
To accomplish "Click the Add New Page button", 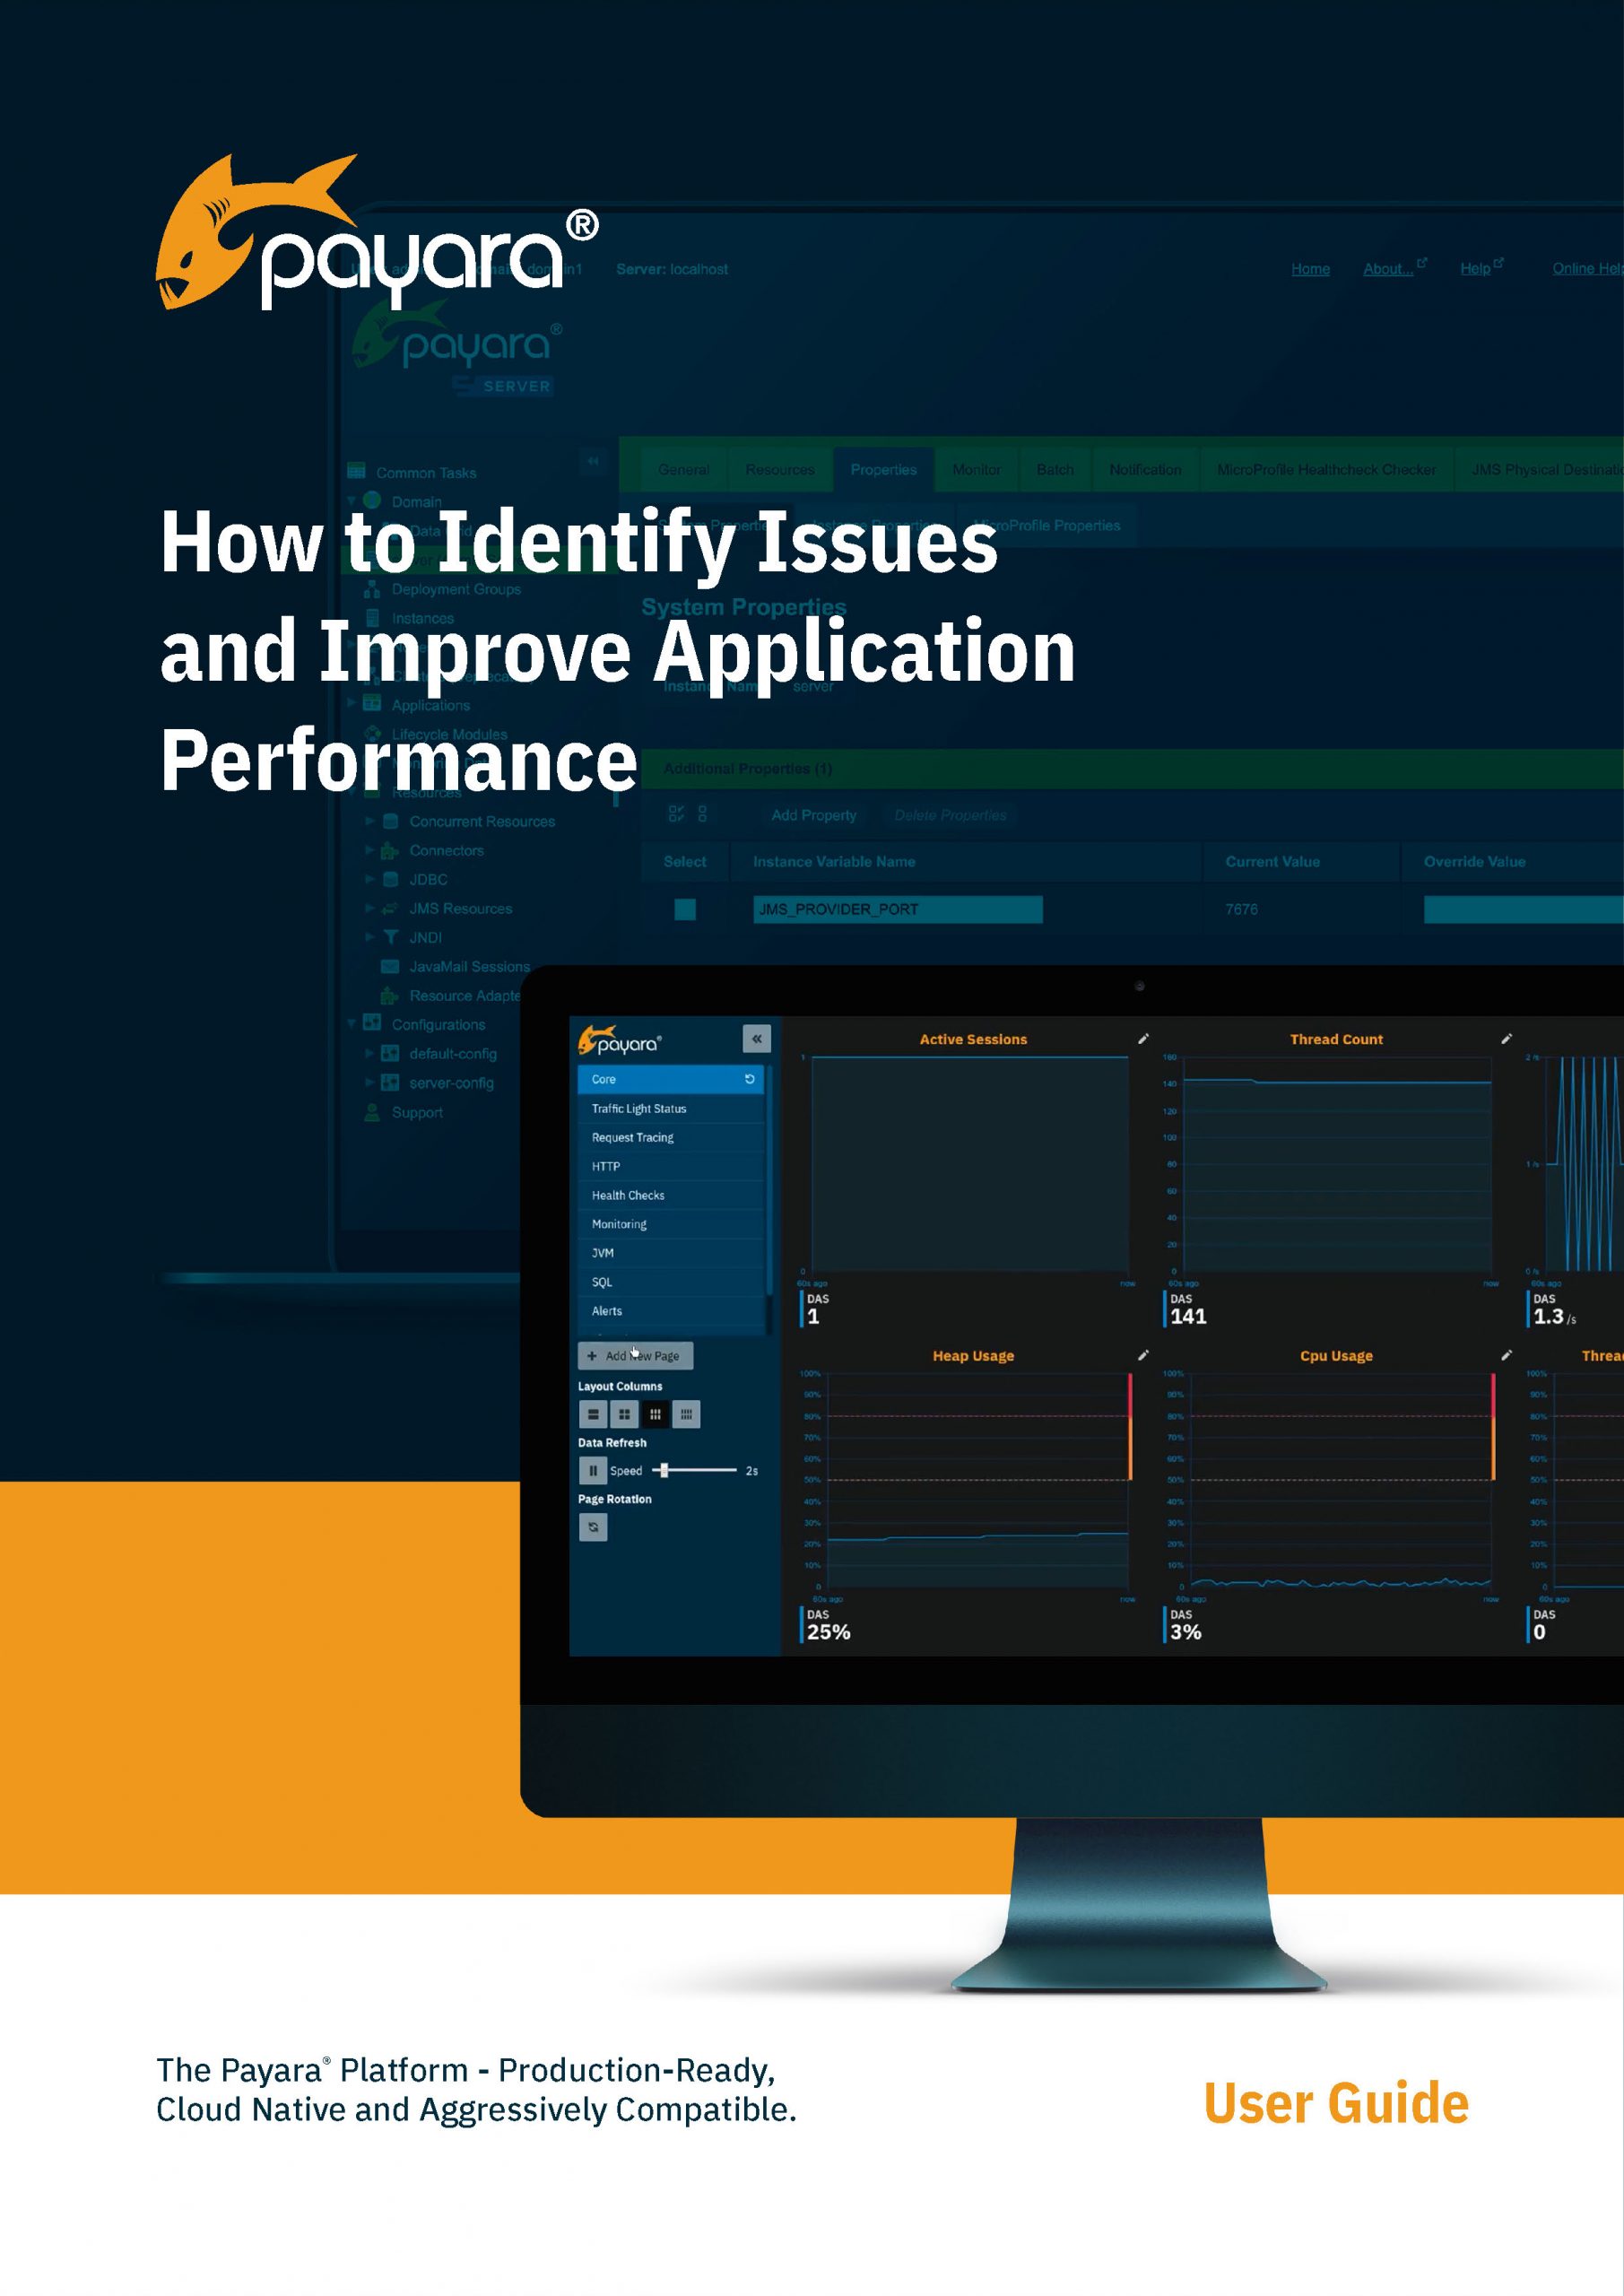I will [635, 1356].
